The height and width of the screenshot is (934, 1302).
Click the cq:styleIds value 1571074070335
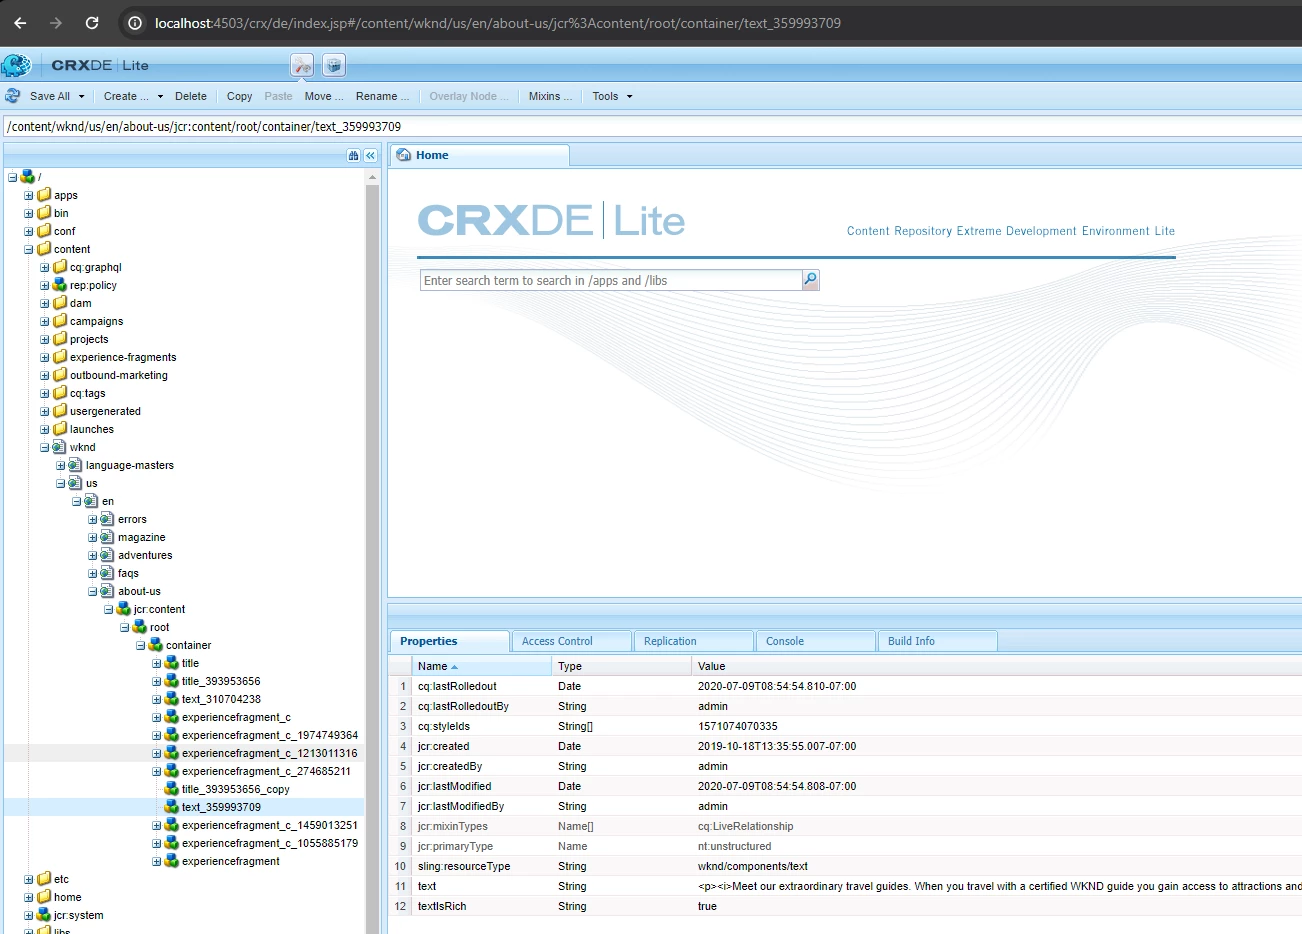pyautogui.click(x=738, y=726)
